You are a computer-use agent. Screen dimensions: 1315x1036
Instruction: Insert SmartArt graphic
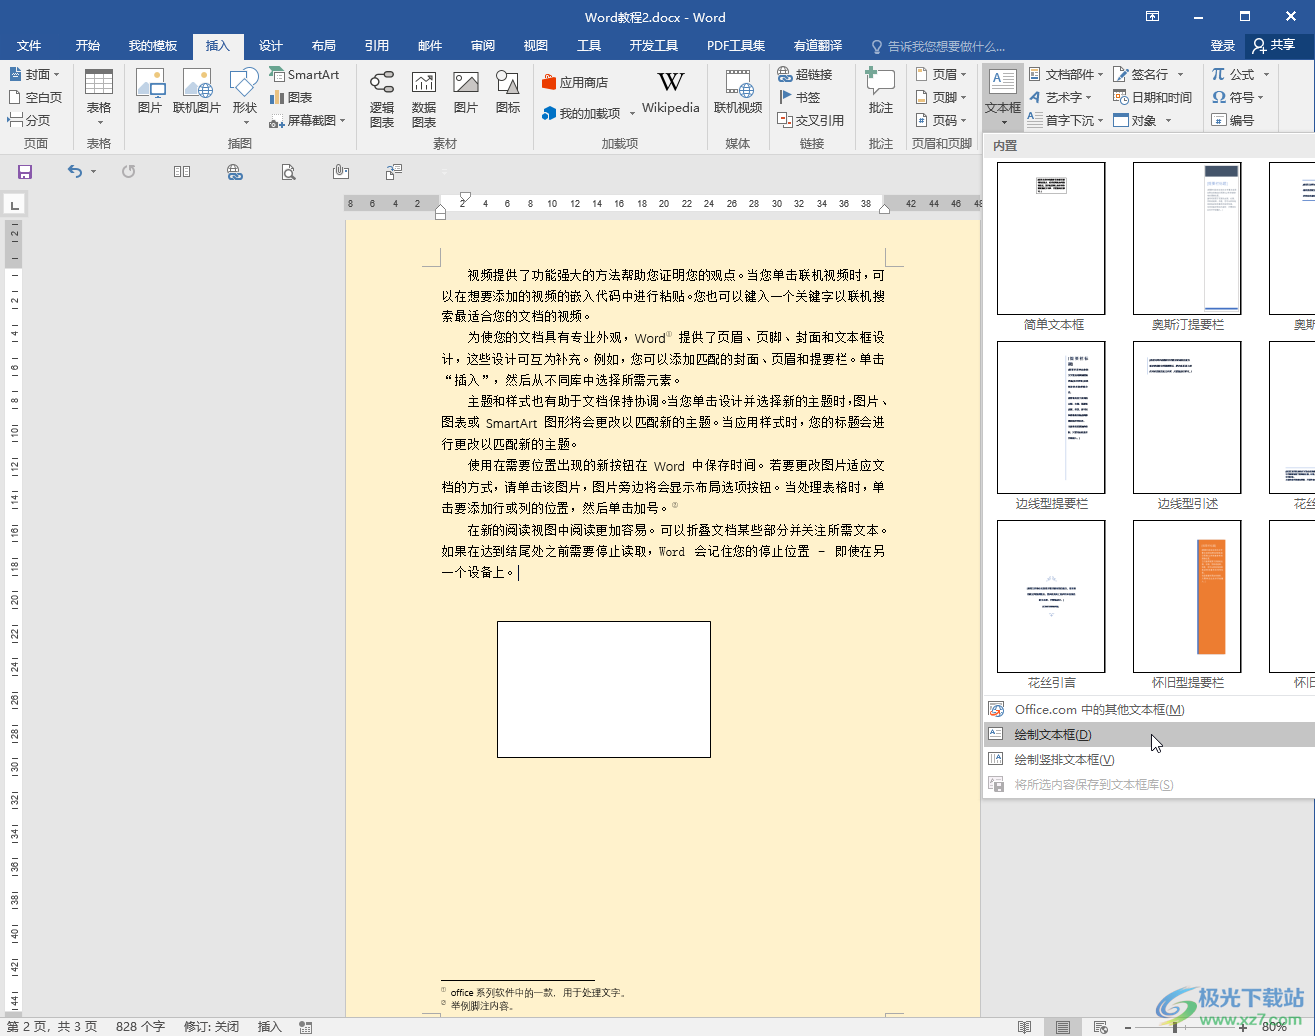[x=304, y=74]
